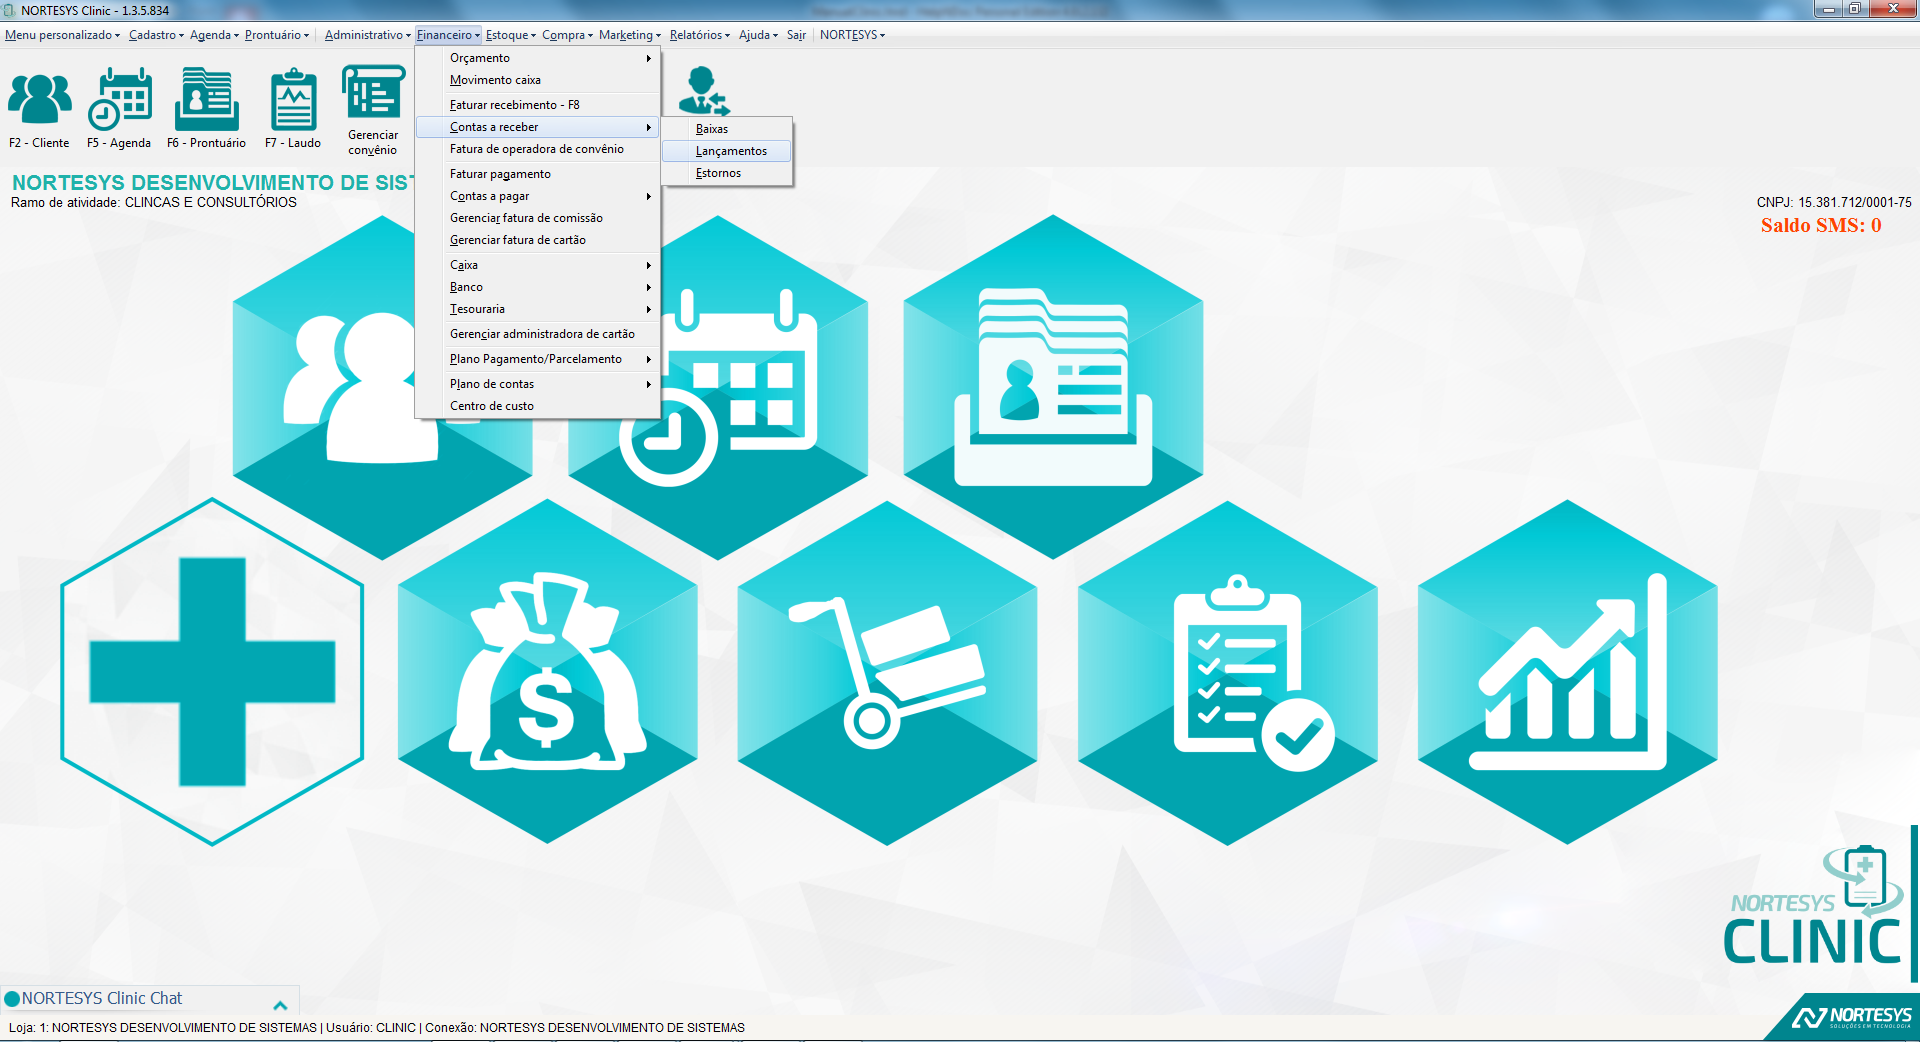
Task: Open F6 - Prontuário toolbar icon
Action: click(x=206, y=109)
